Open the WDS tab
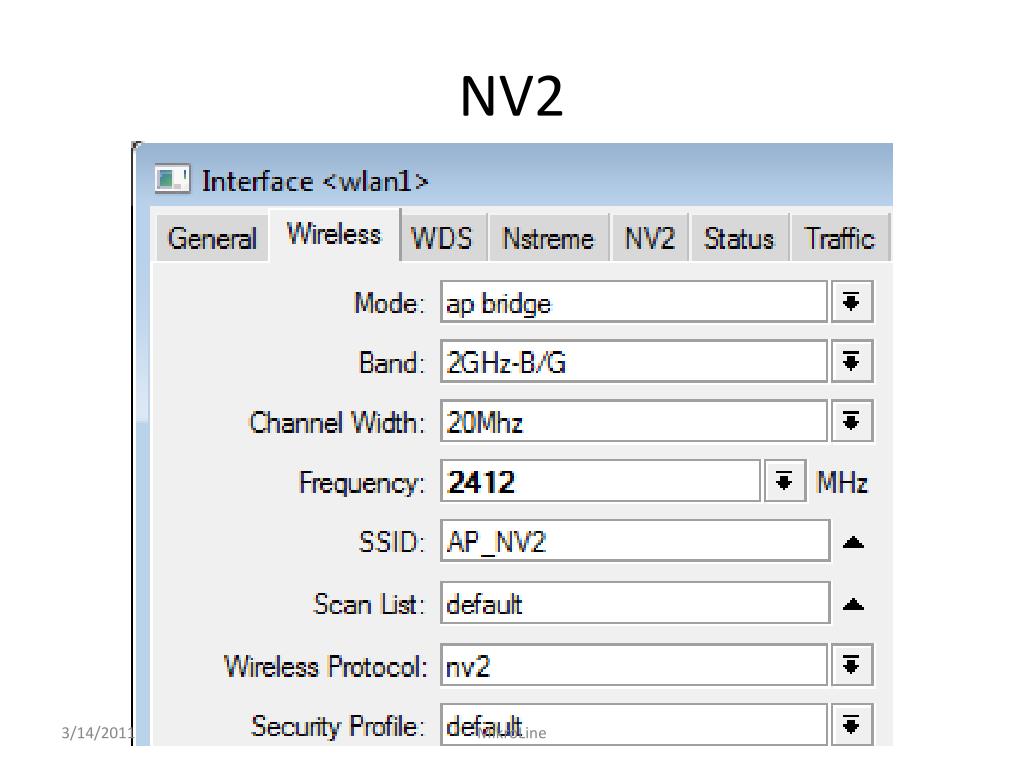The width and height of the screenshot is (1024, 768). pos(442,239)
